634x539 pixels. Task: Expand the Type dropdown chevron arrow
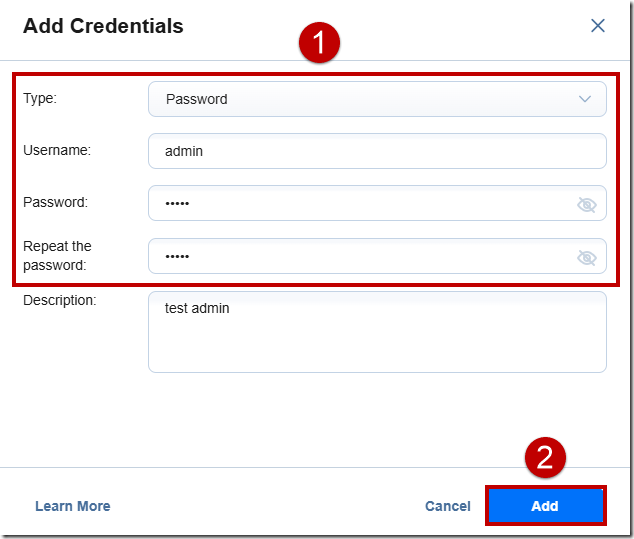coord(585,99)
